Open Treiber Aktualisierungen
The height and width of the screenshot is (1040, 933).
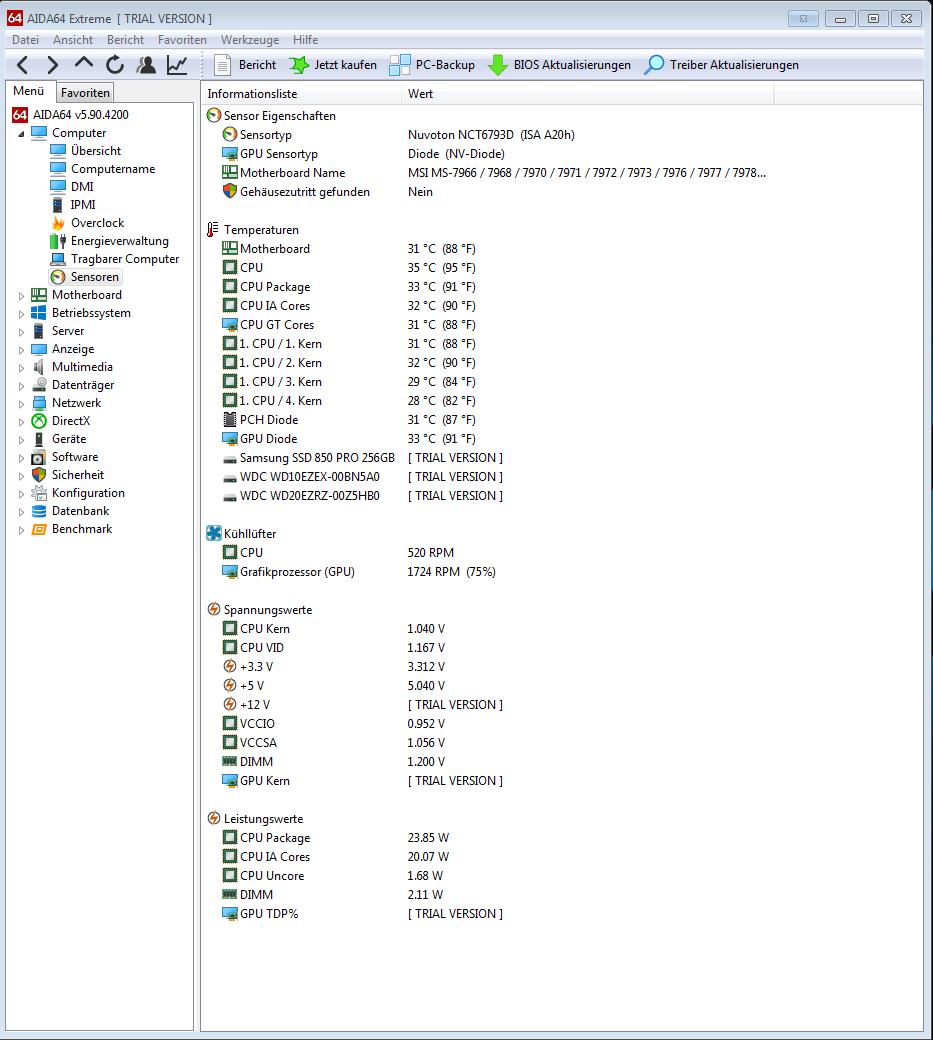tap(721, 65)
